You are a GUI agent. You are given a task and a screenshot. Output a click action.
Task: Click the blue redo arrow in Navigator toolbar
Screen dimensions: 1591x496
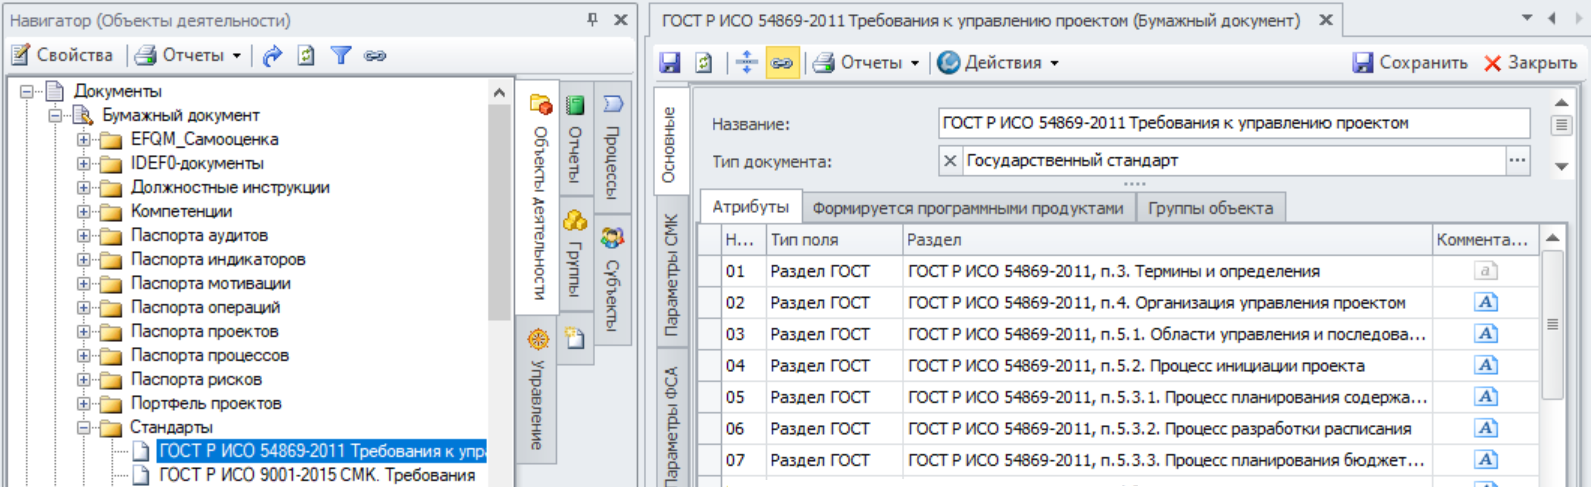pyautogui.click(x=272, y=56)
